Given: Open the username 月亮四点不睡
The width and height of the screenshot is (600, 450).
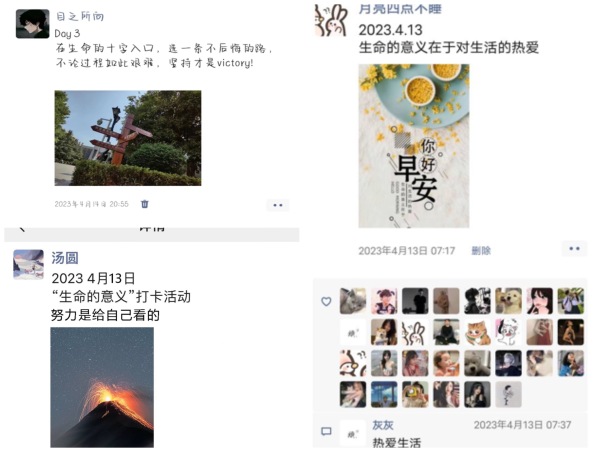Looking at the screenshot, I should (400, 9).
